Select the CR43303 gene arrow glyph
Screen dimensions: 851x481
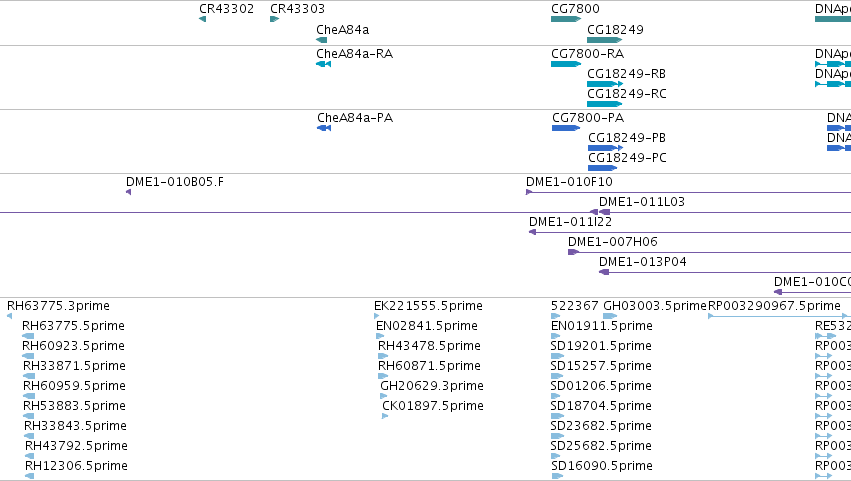(x=275, y=19)
